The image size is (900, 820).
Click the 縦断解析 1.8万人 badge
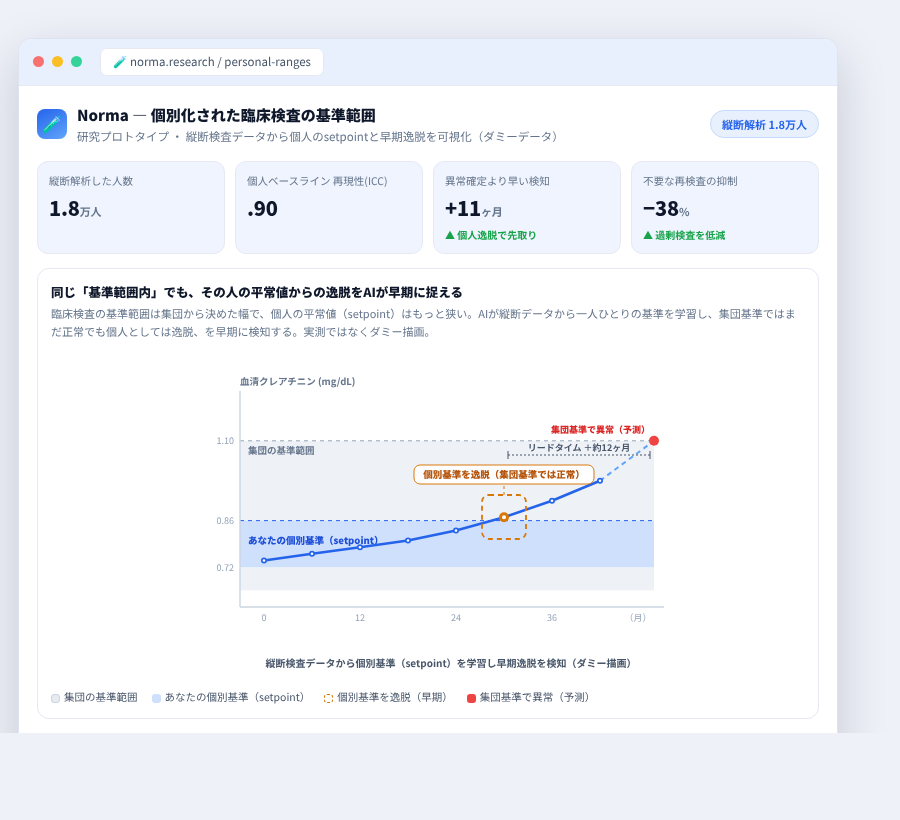tap(764, 125)
